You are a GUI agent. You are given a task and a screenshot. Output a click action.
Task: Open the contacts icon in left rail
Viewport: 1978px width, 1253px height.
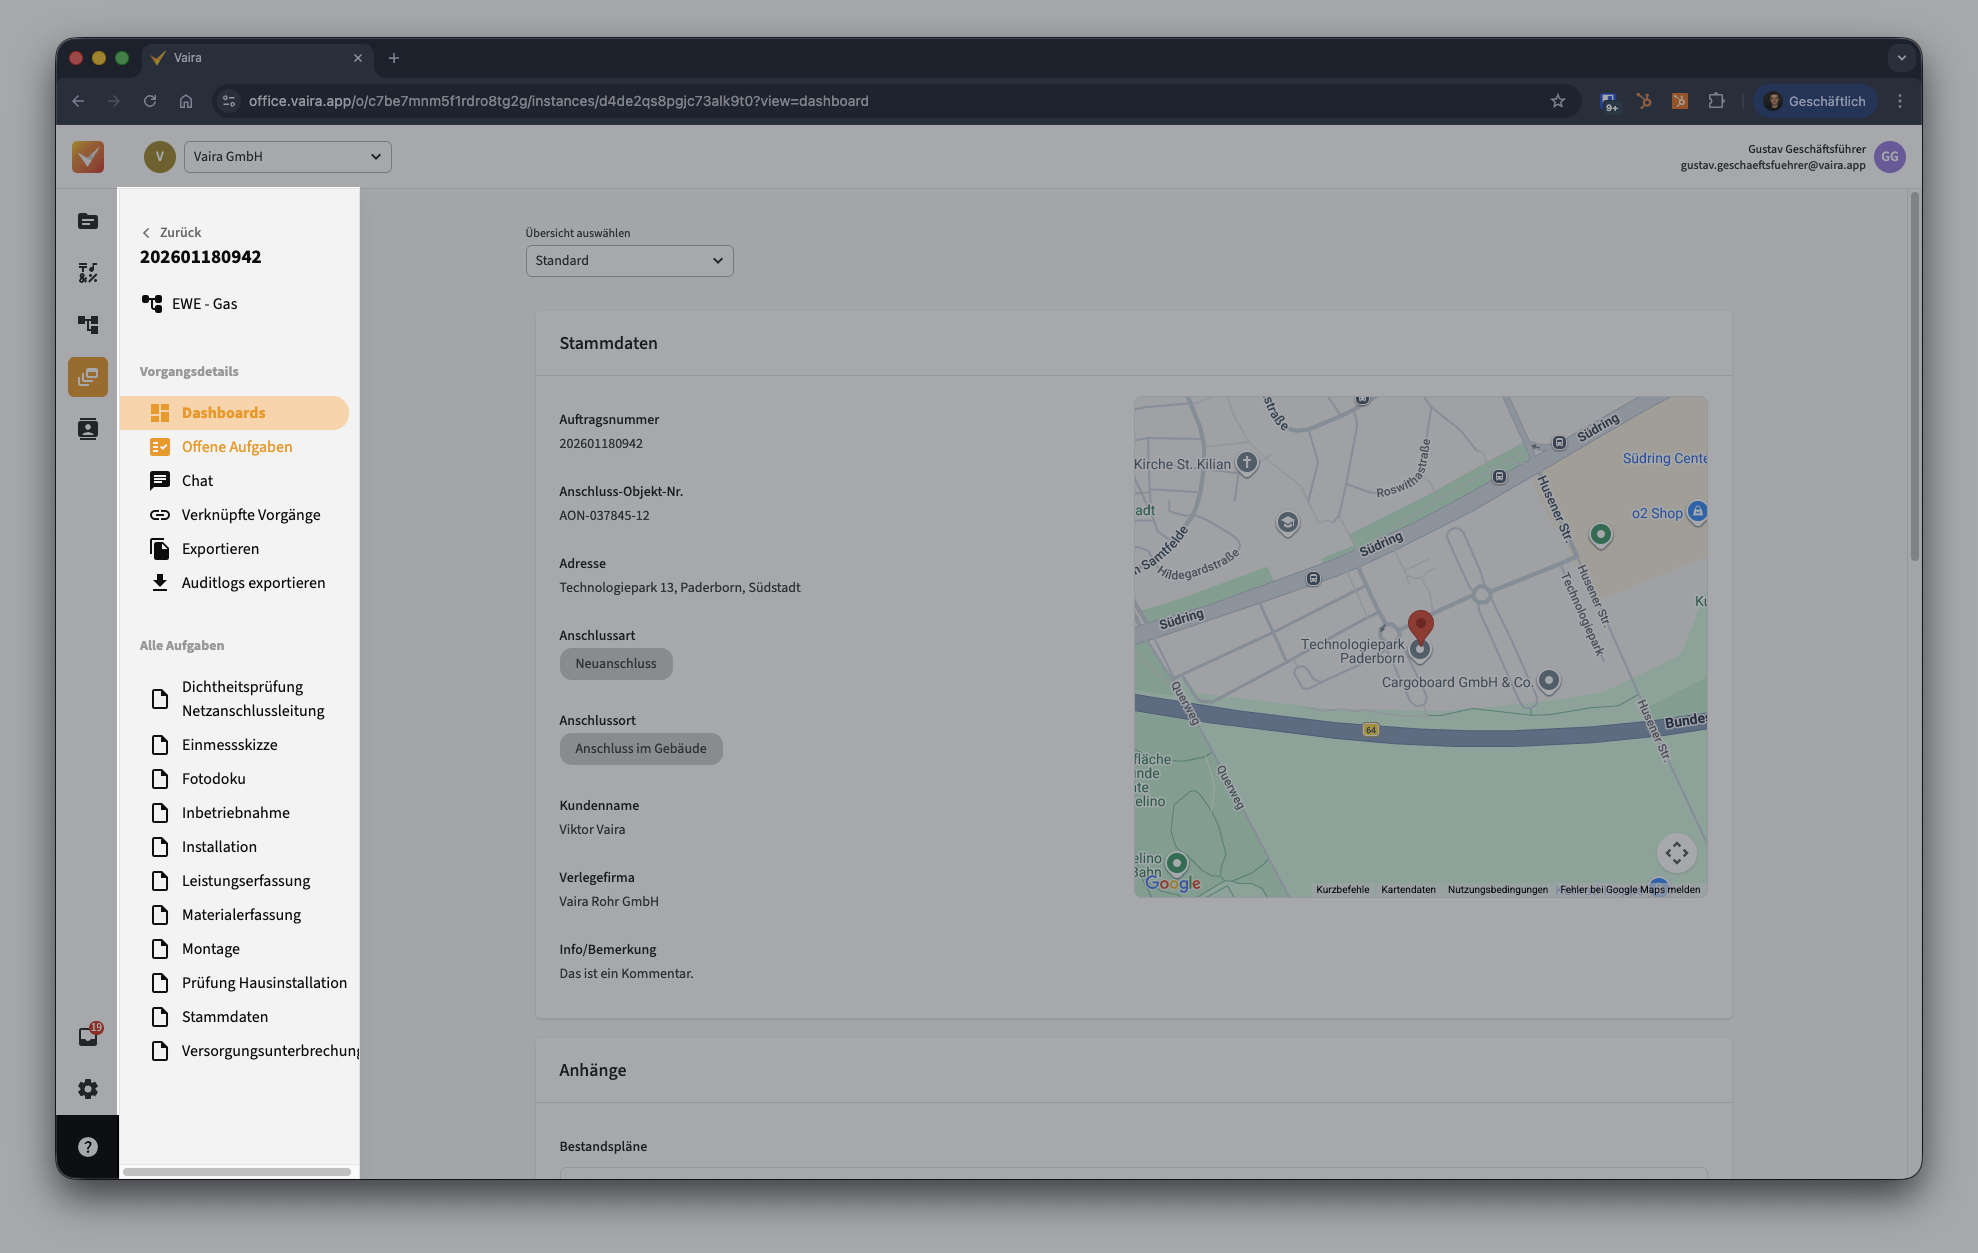pos(88,429)
